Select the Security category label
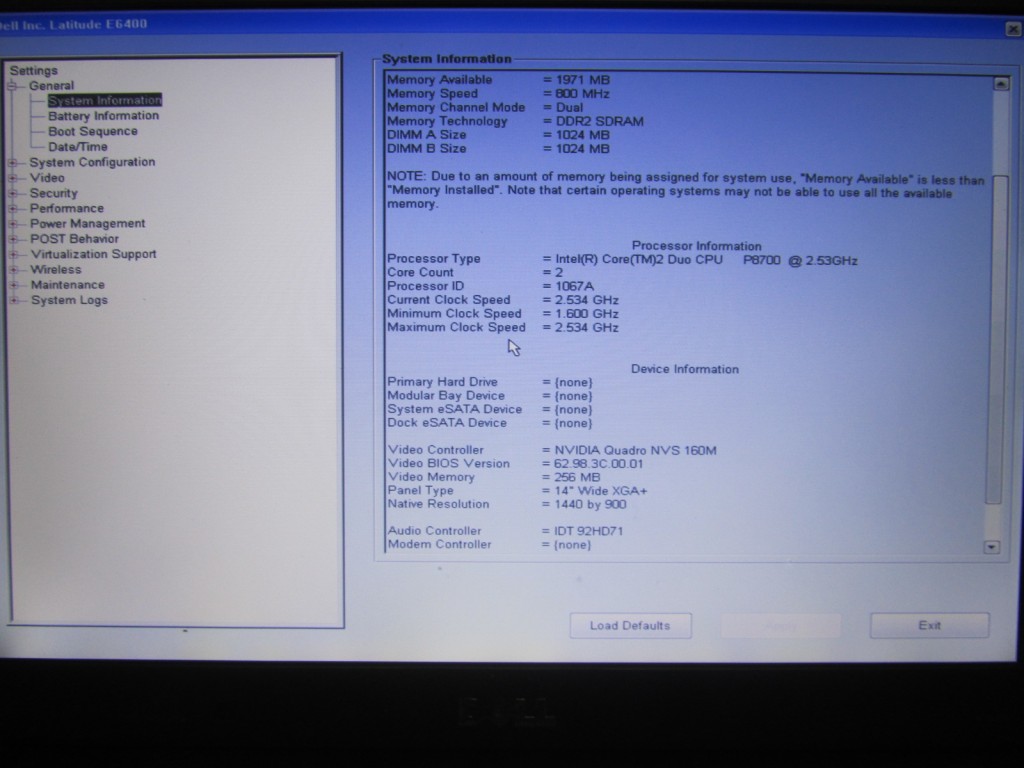The height and width of the screenshot is (768, 1024). (x=54, y=193)
